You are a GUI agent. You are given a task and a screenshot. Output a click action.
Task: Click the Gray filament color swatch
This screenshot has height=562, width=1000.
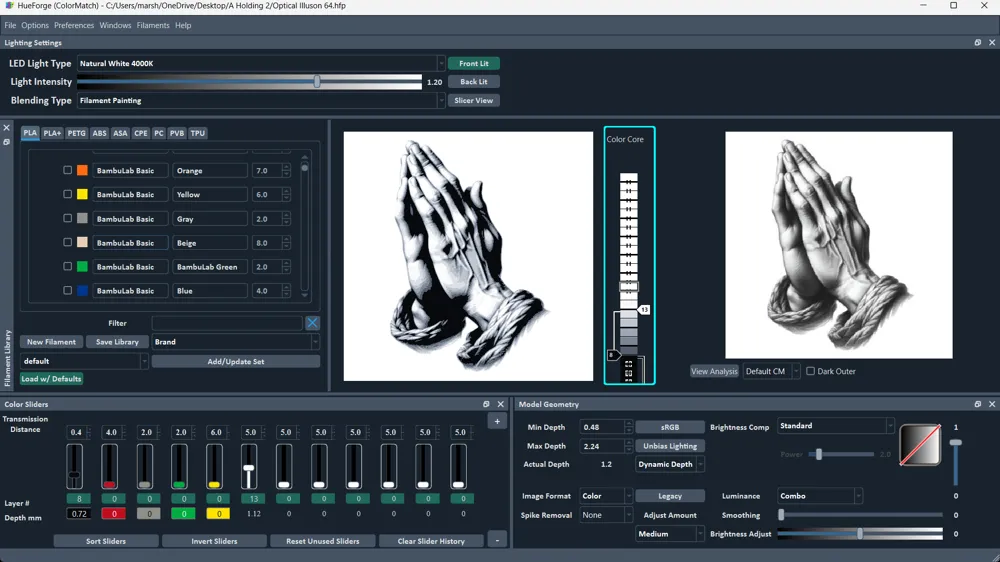pos(82,219)
